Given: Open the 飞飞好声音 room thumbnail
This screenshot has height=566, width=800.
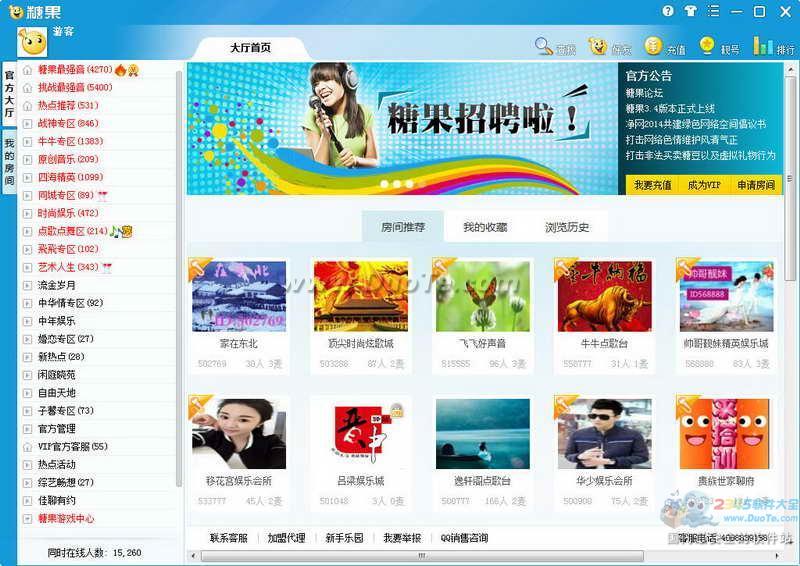Looking at the screenshot, I should tap(483, 296).
